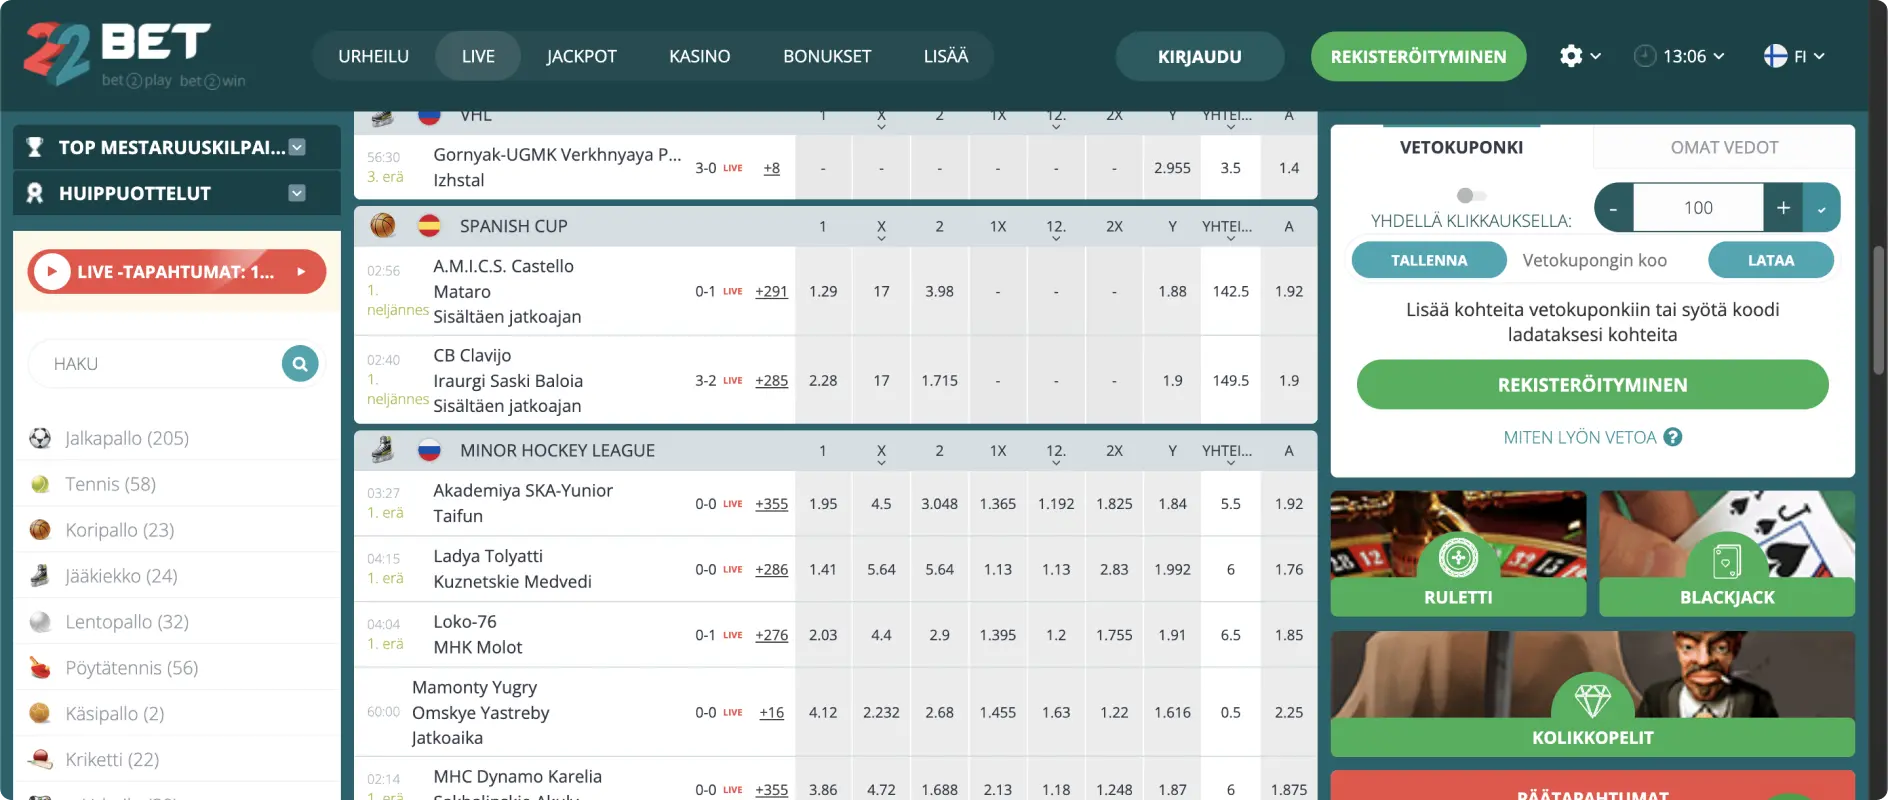Open the BLACKJACK casino thumbnail

point(1727,553)
